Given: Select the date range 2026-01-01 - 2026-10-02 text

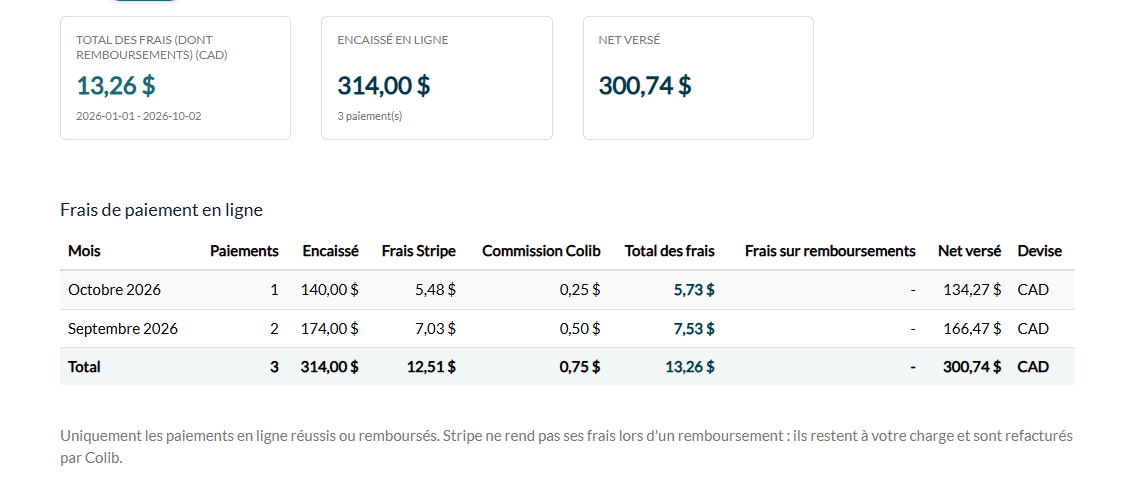Looking at the screenshot, I should [139, 116].
